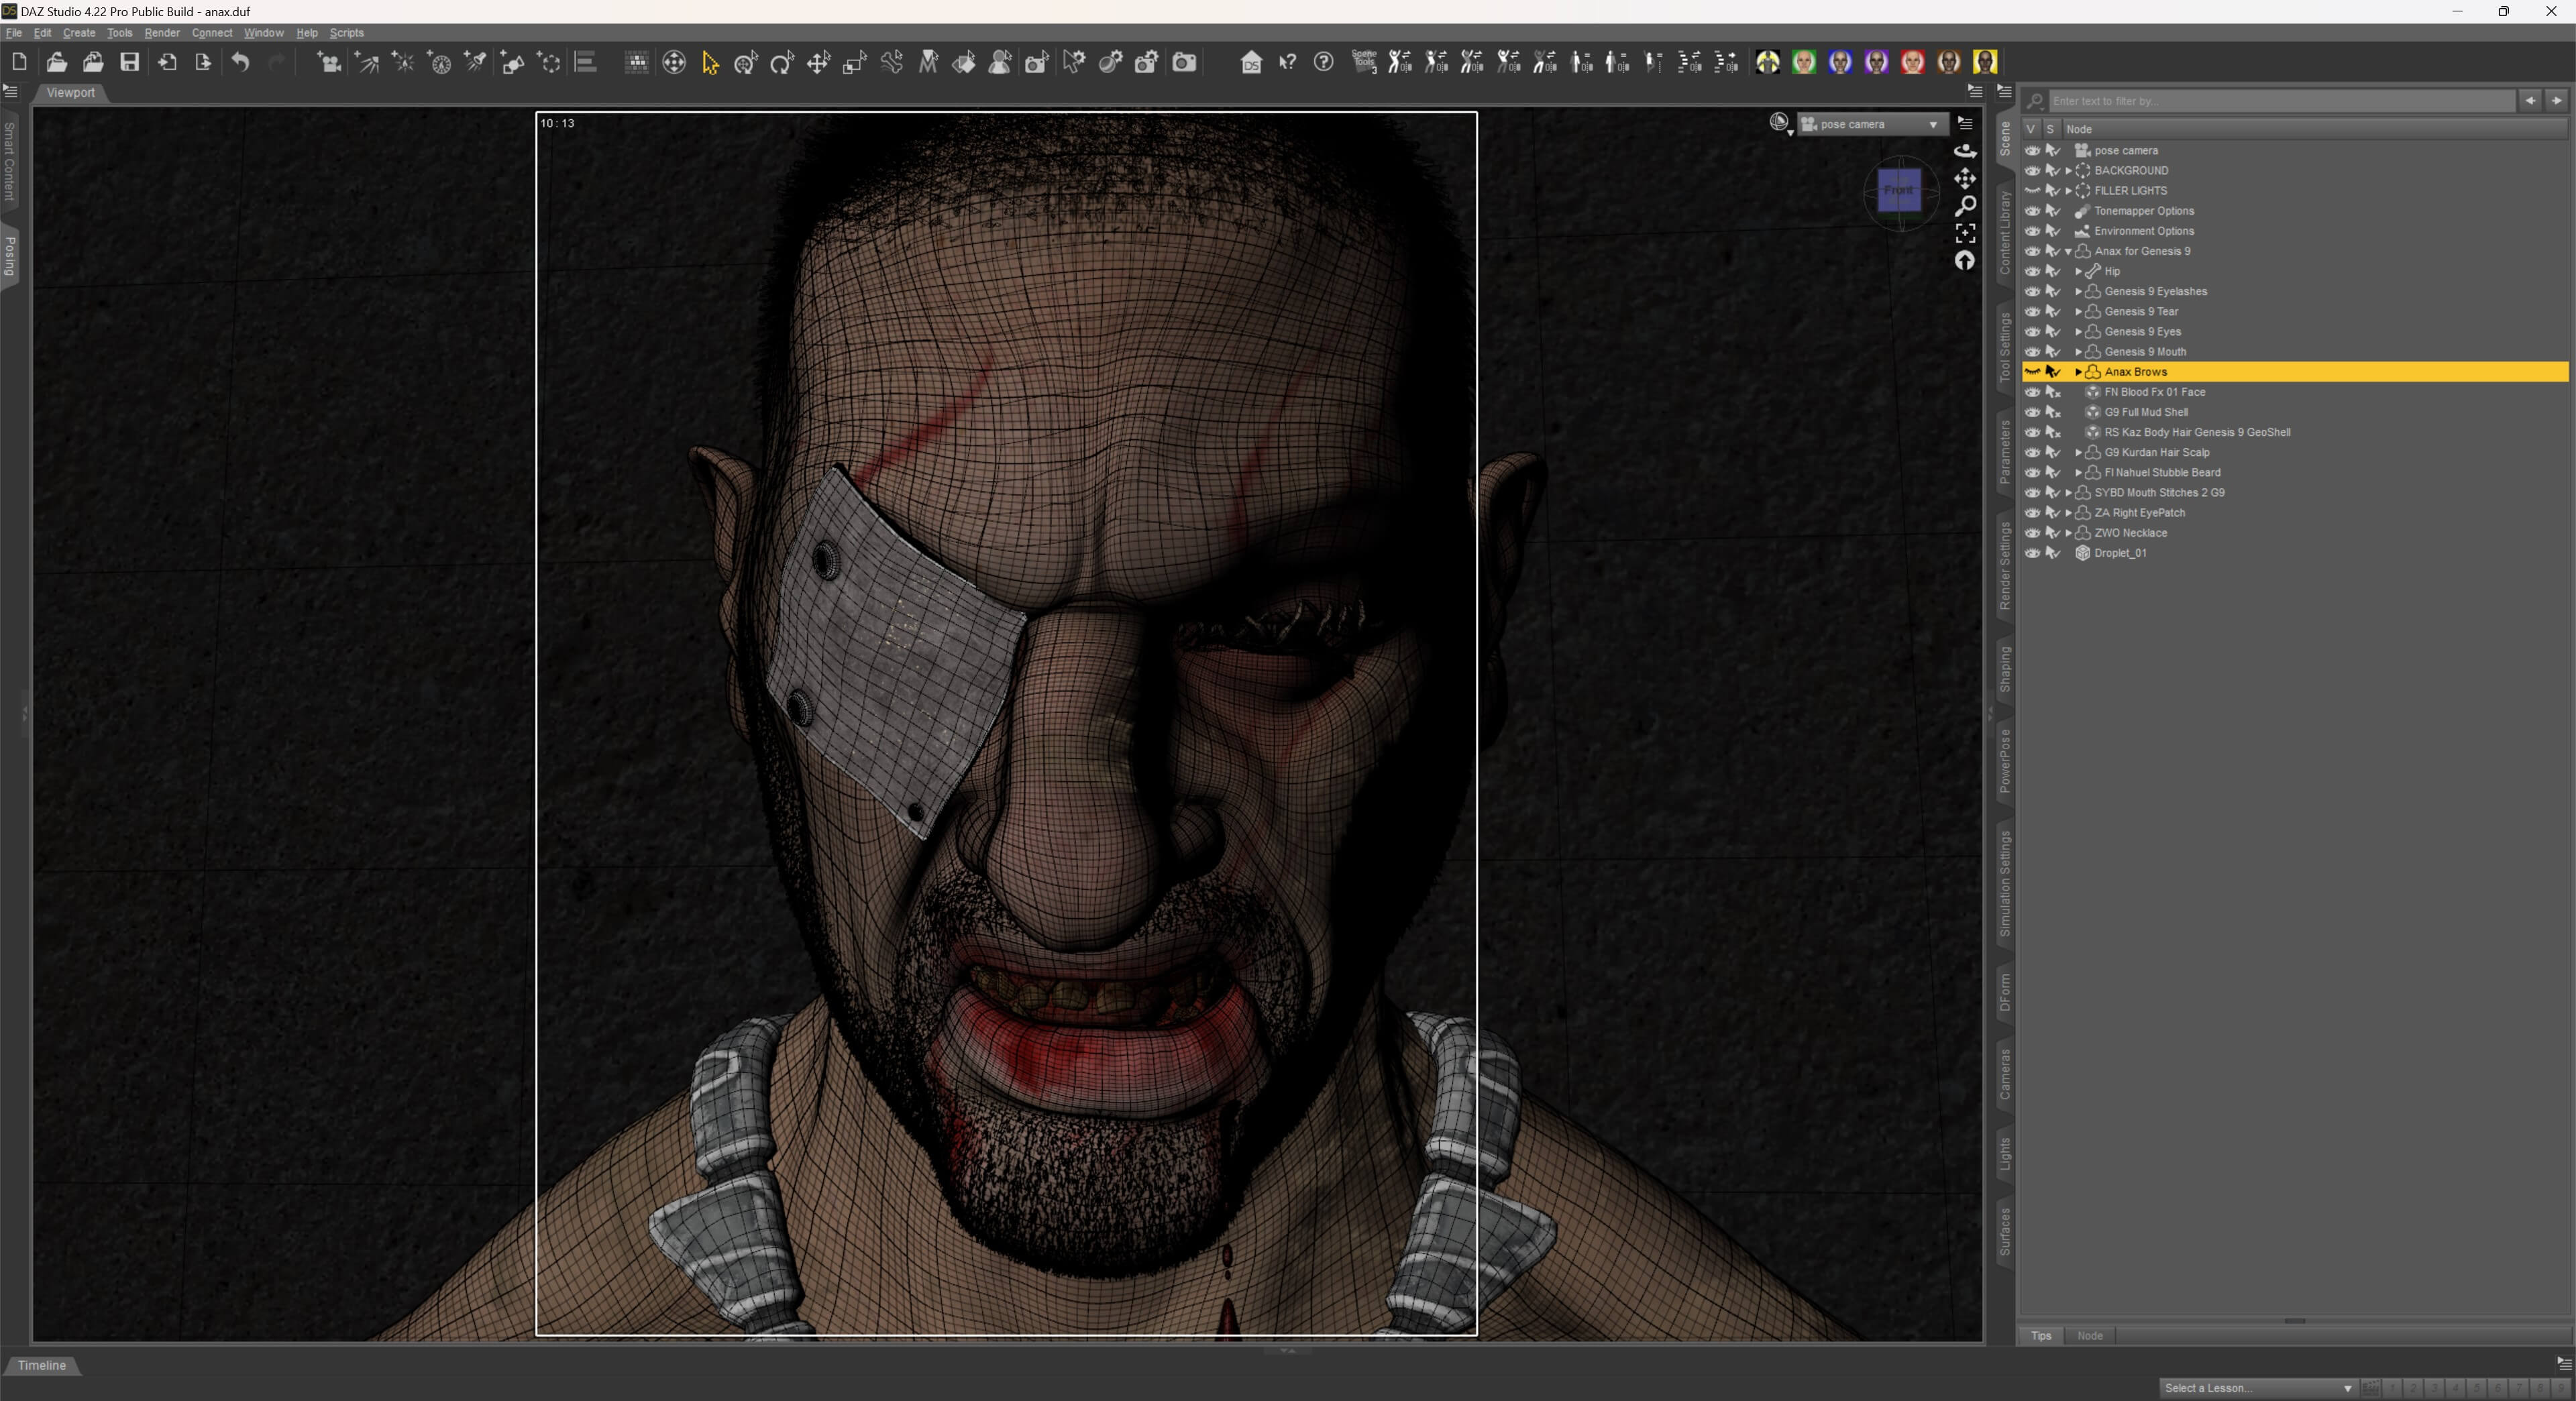This screenshot has height=1401, width=2576.
Task: Click the Undo arrow in the toolbar
Action: (x=240, y=62)
